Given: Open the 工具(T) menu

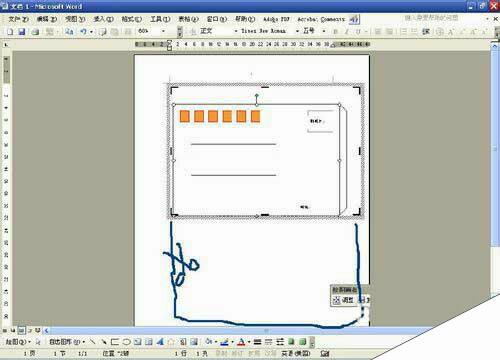Looking at the screenshot, I should pyautogui.click(x=160, y=19).
